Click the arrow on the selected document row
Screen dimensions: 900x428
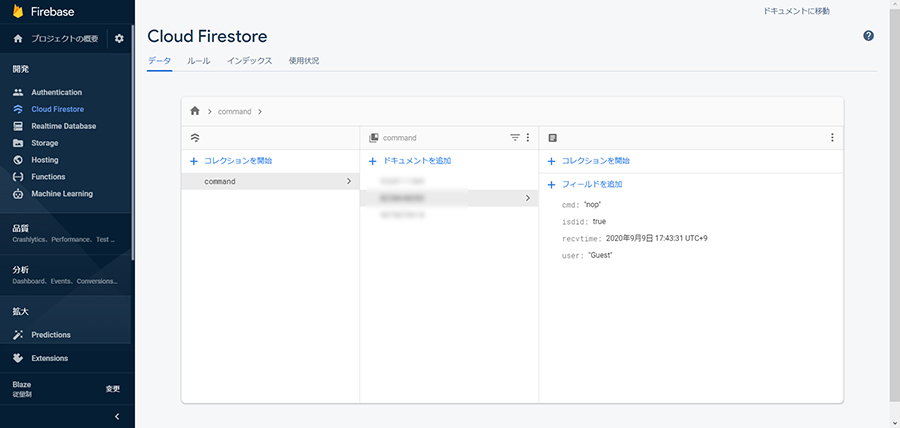point(528,198)
